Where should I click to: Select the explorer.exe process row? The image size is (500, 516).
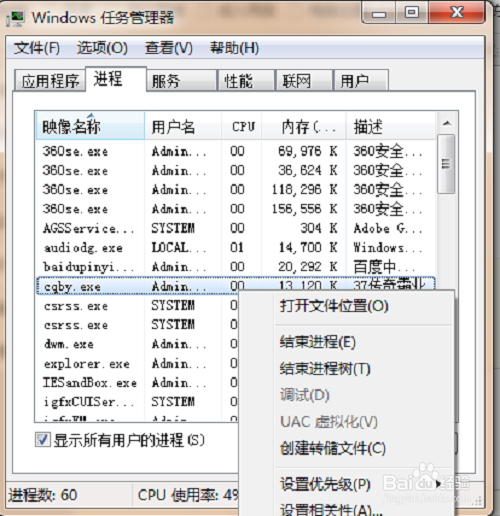[137, 363]
